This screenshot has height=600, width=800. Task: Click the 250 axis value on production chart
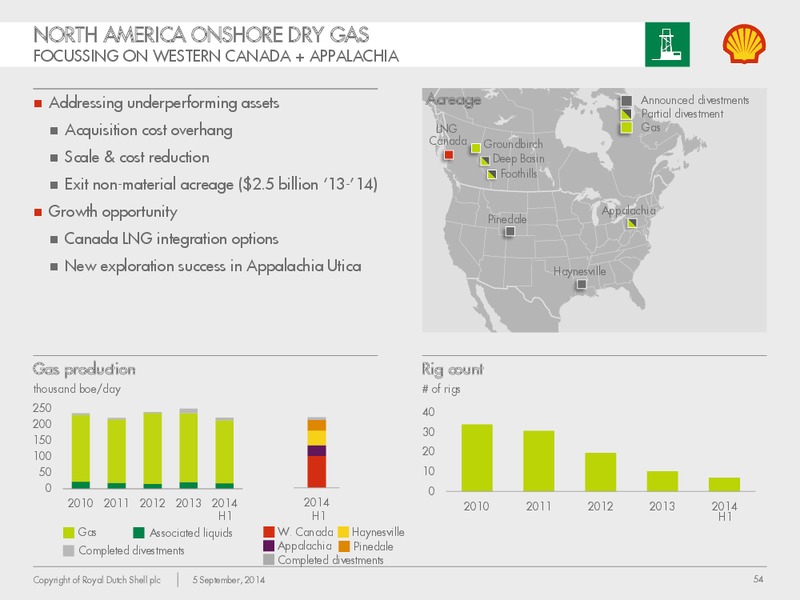tap(42, 408)
